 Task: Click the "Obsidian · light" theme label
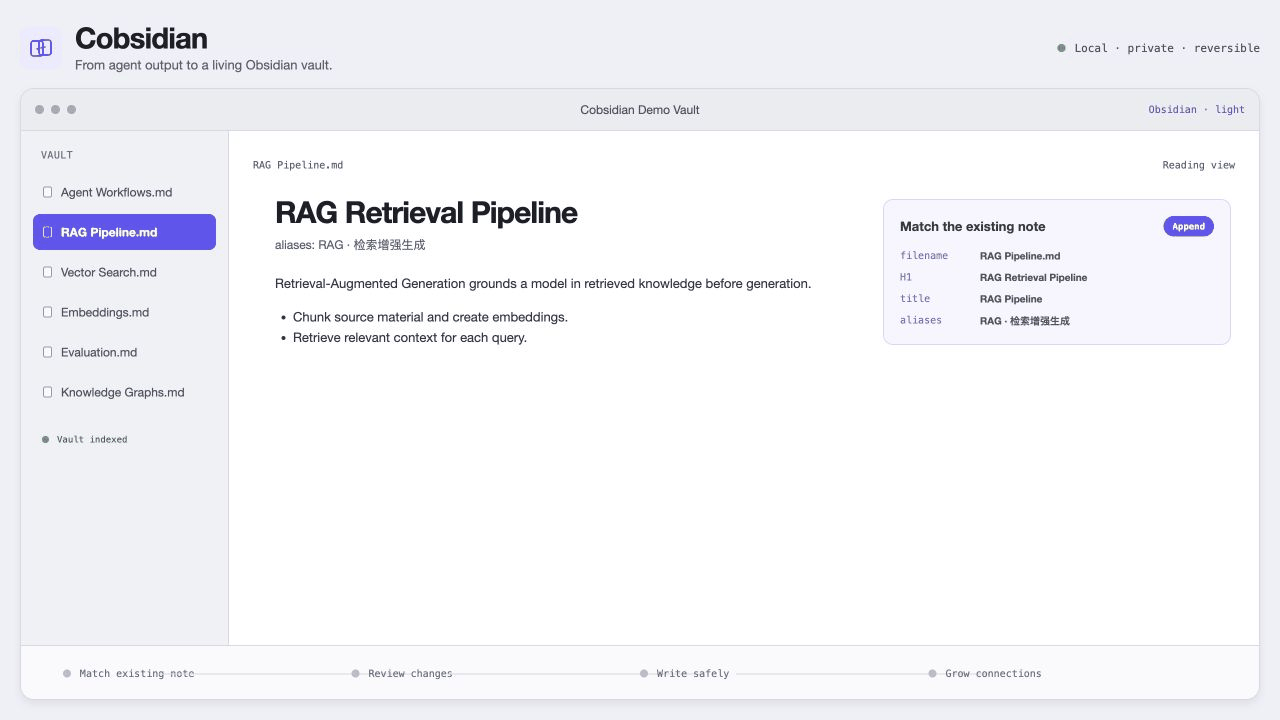(x=1196, y=110)
